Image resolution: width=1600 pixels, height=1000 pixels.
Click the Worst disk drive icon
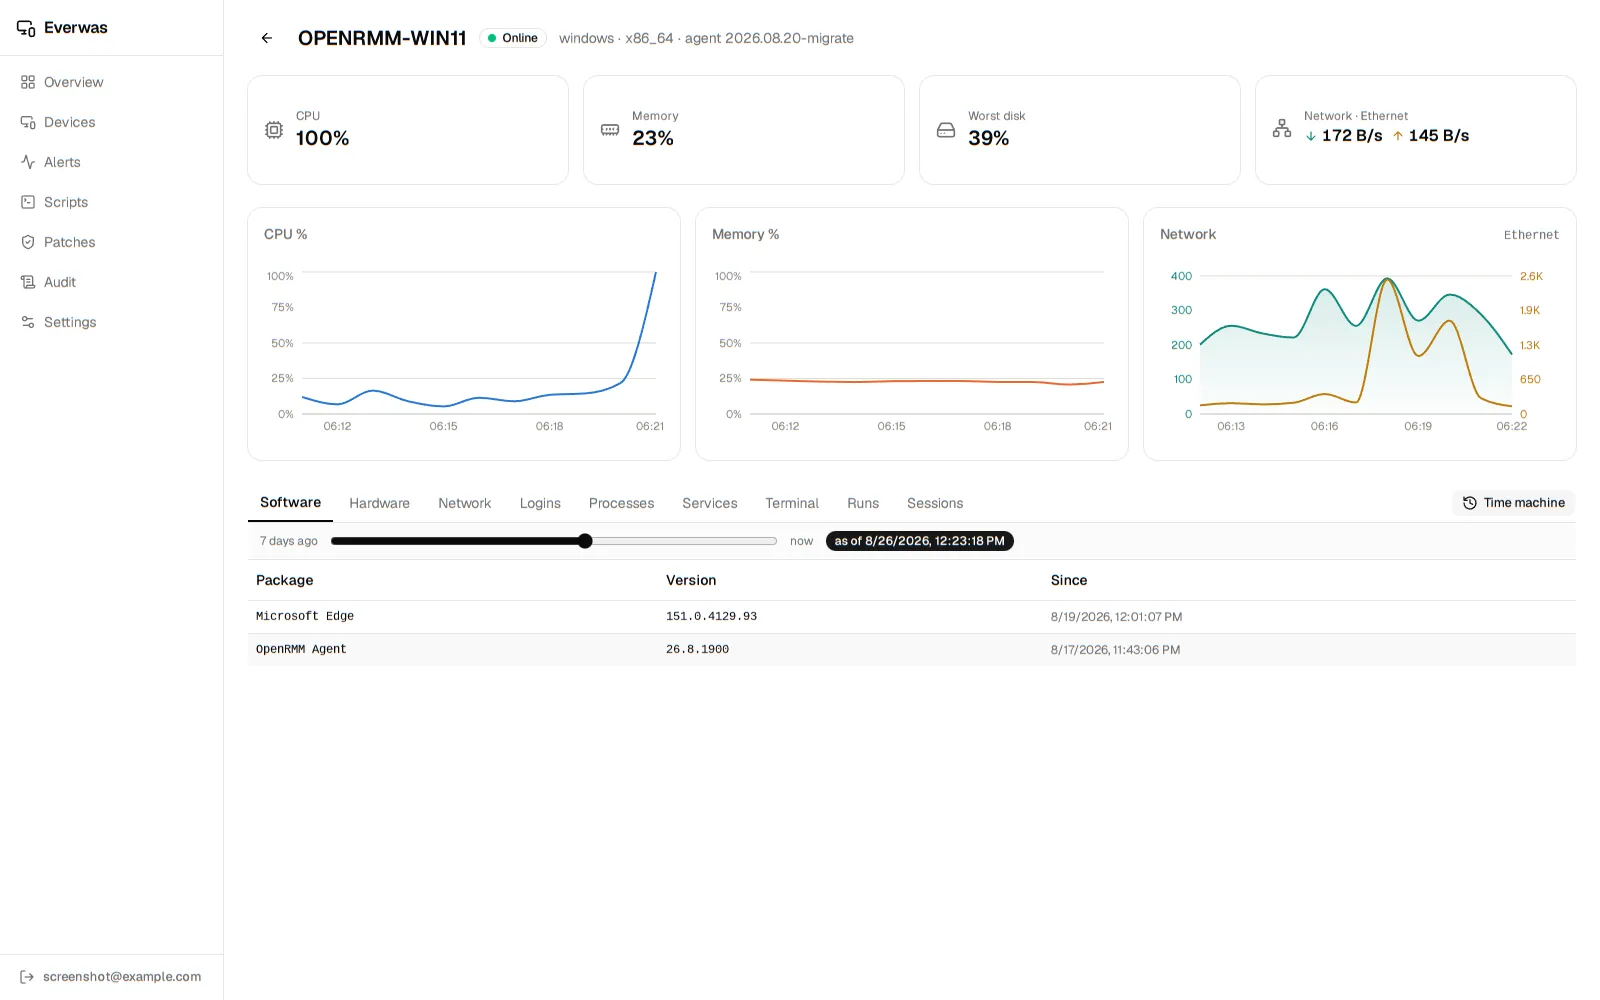point(946,130)
